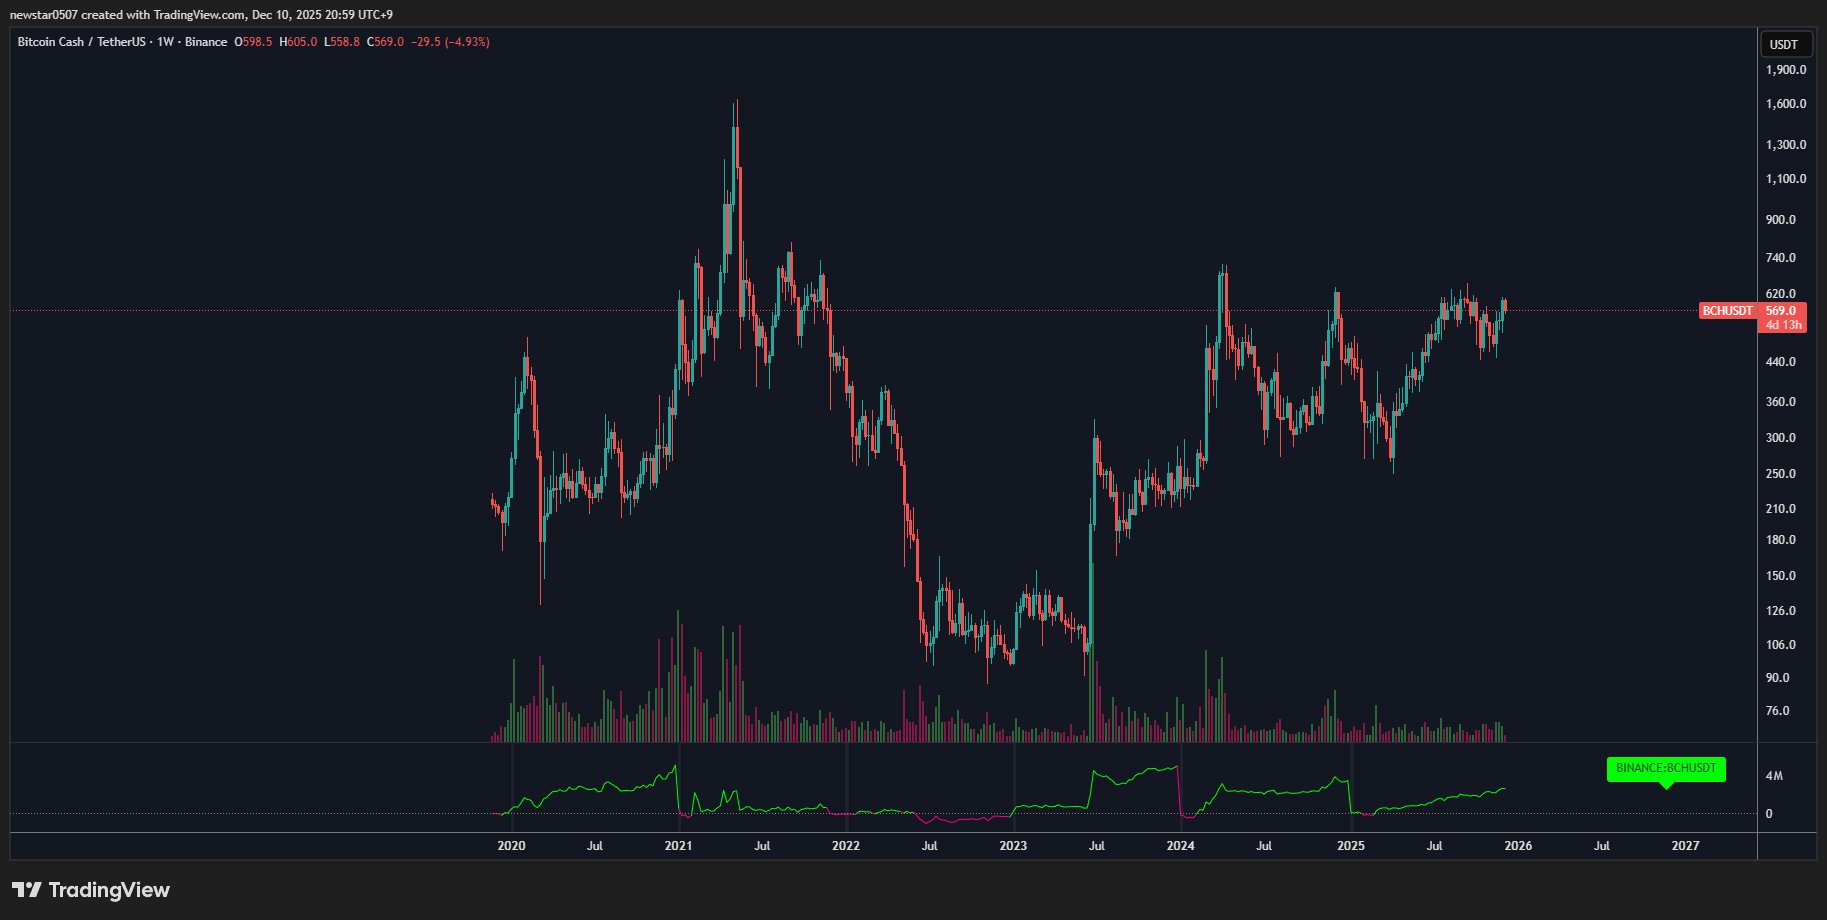Click the 150.0 price axis label
The width and height of the screenshot is (1827, 920).
1781,576
